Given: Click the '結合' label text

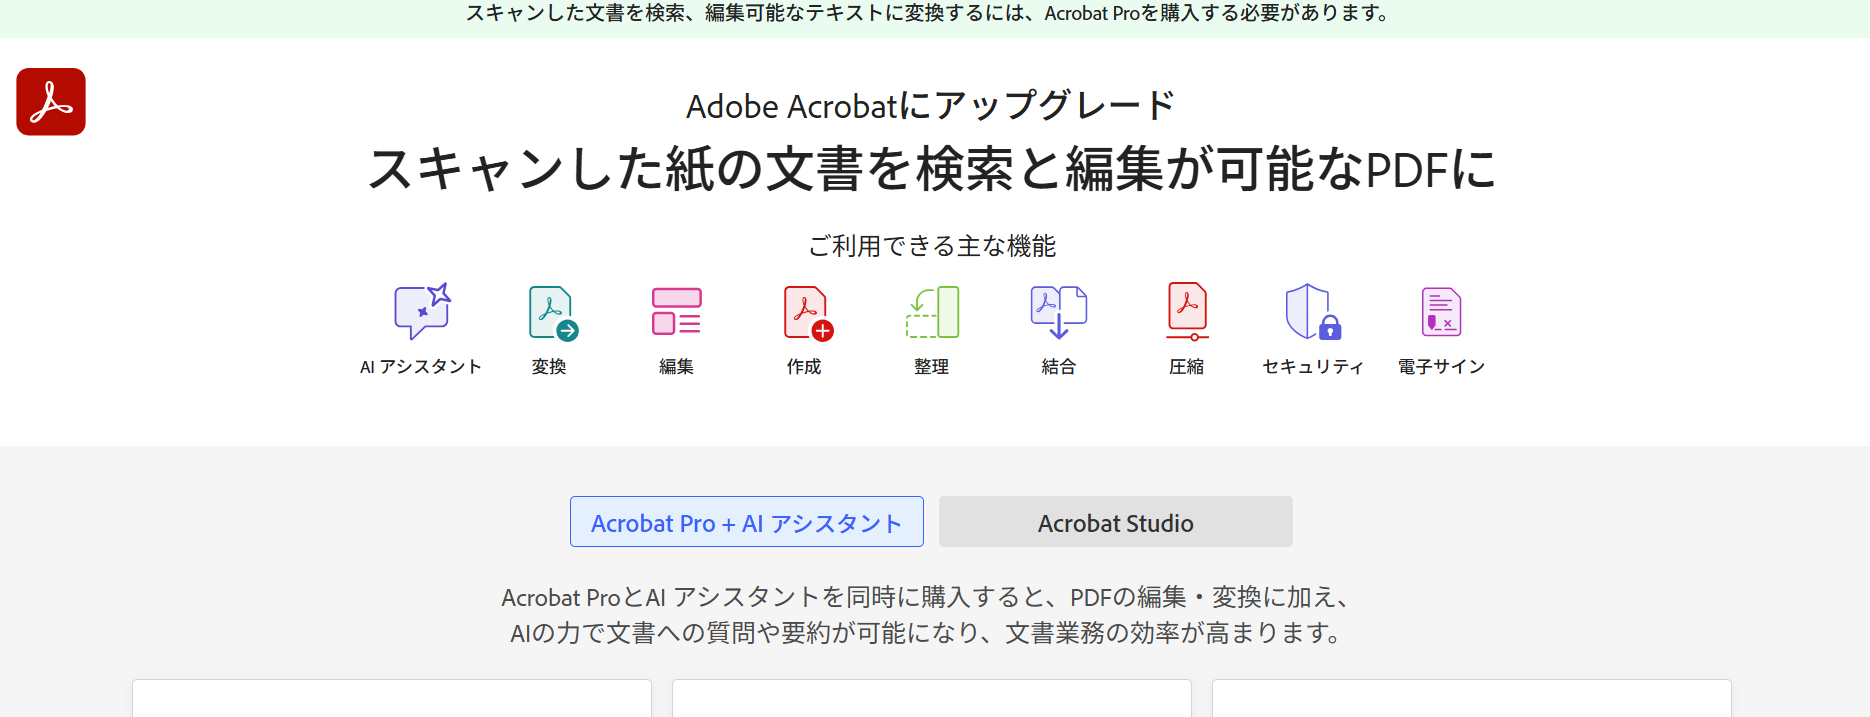Looking at the screenshot, I should tap(1059, 367).
